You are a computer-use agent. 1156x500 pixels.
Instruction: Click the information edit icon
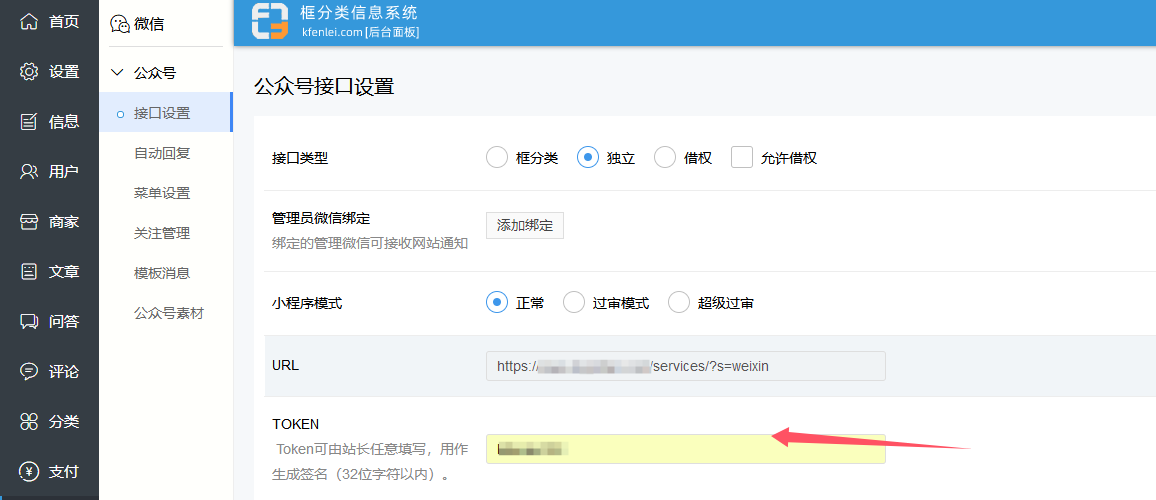(30, 121)
